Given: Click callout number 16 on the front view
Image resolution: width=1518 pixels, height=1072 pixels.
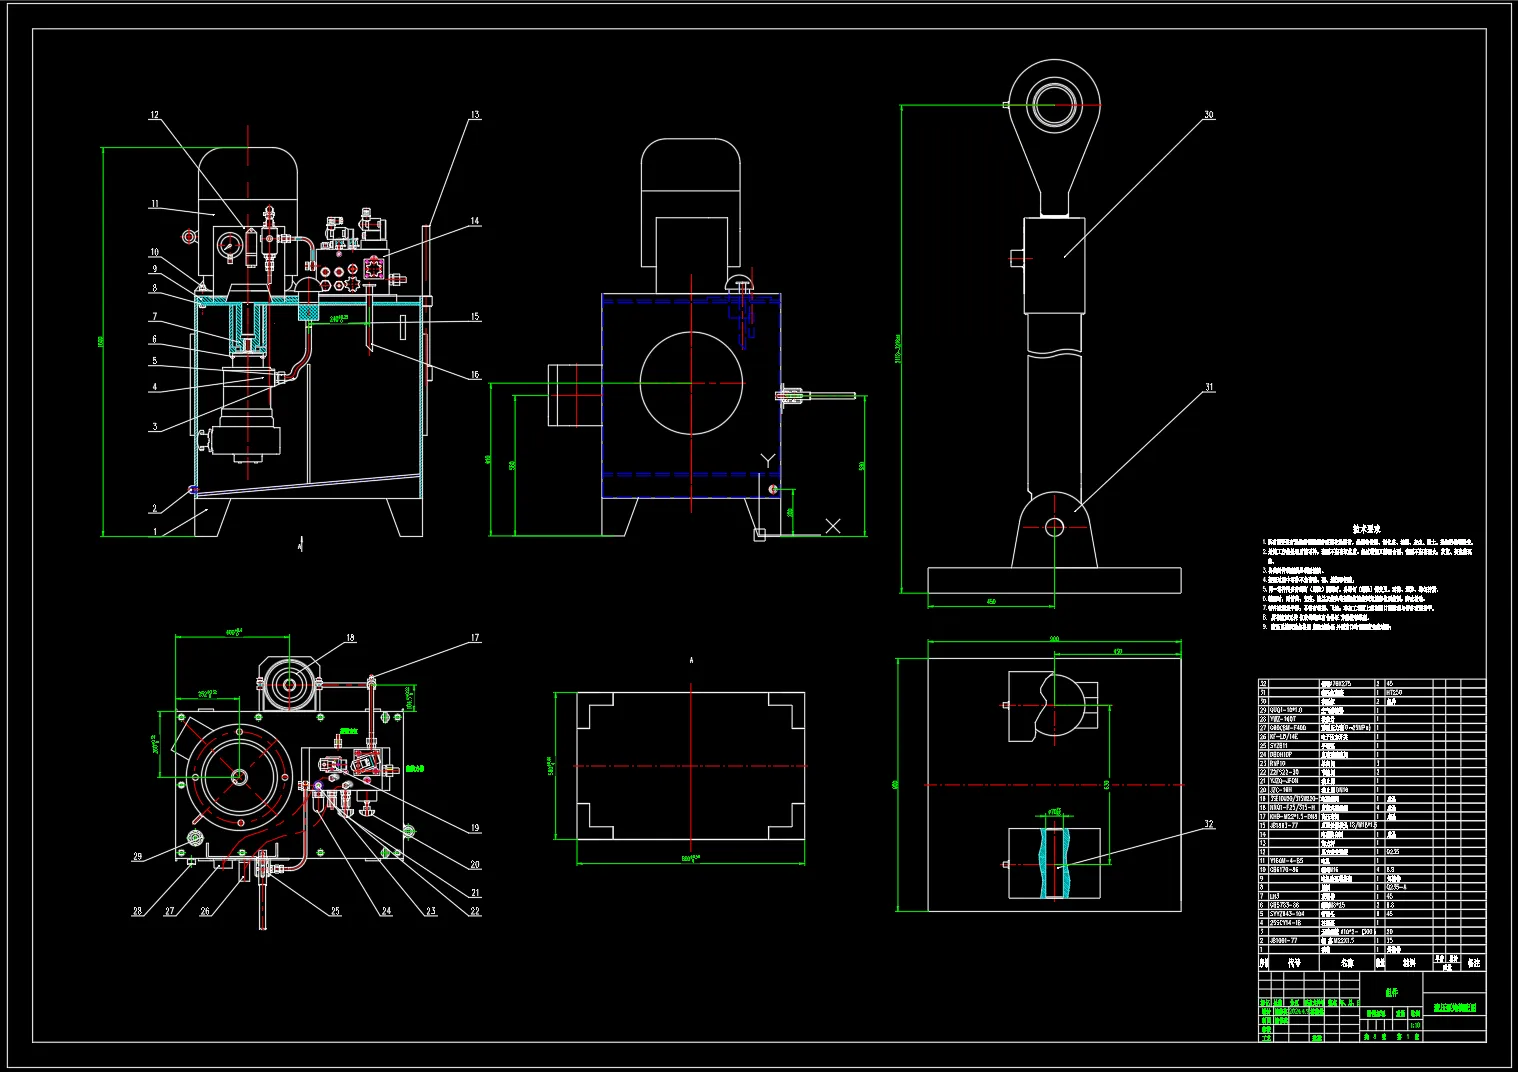Looking at the screenshot, I should 475,375.
